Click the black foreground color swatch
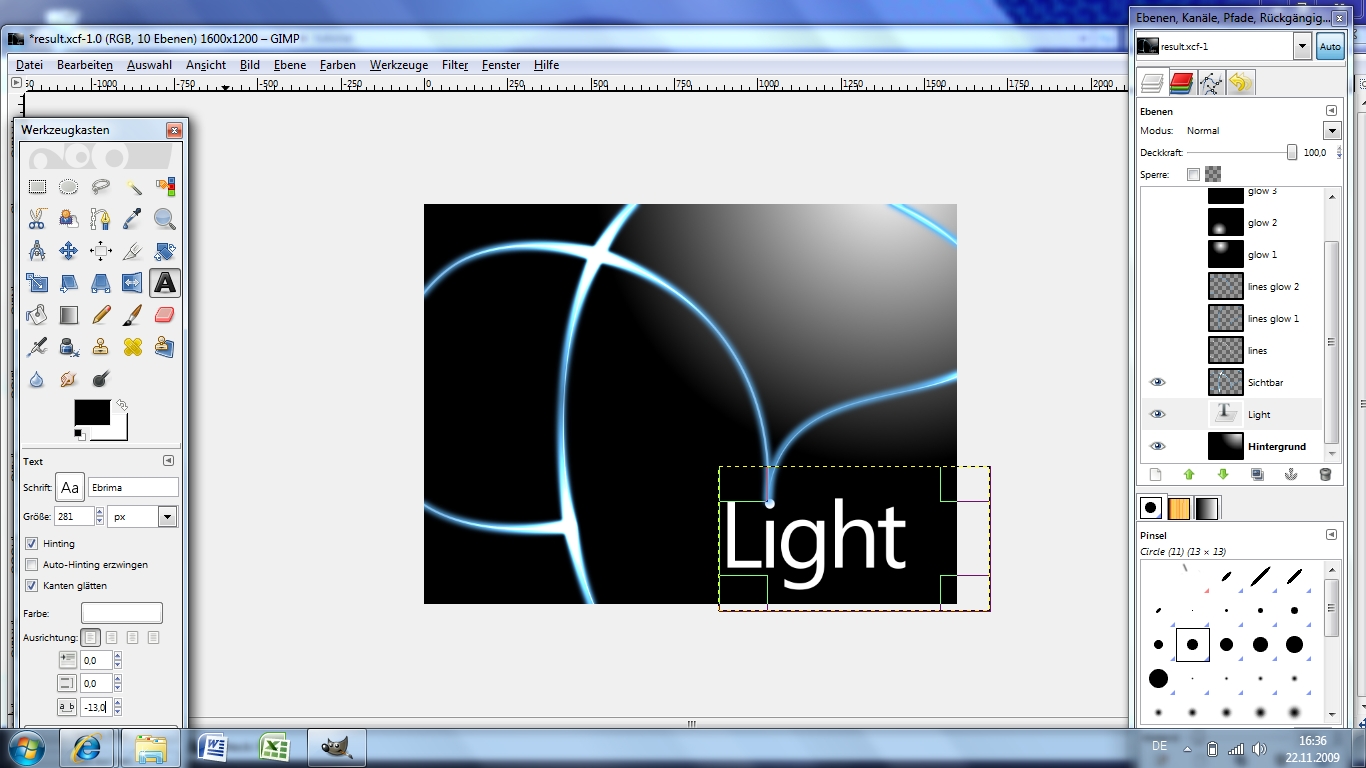 92,412
